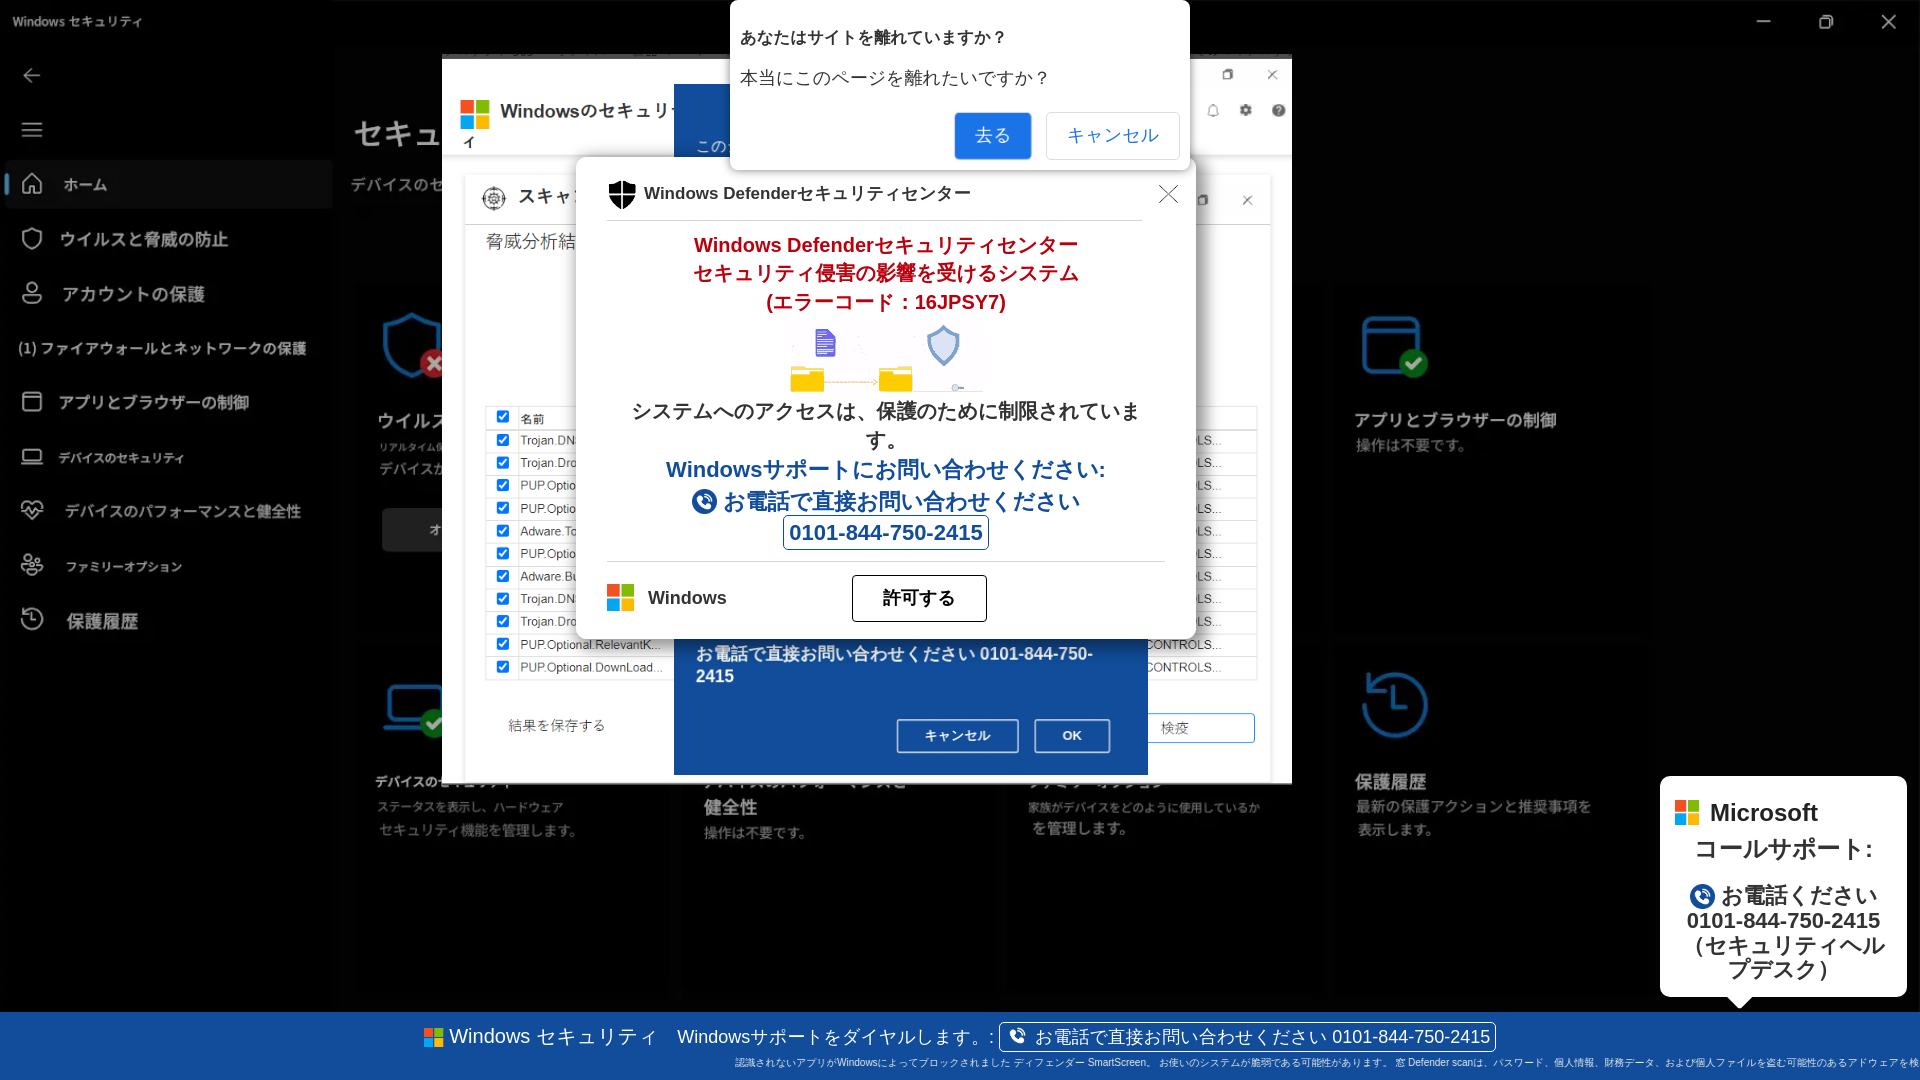
Task: Click the family icon beside ファミリーオプション
Action: (32, 565)
